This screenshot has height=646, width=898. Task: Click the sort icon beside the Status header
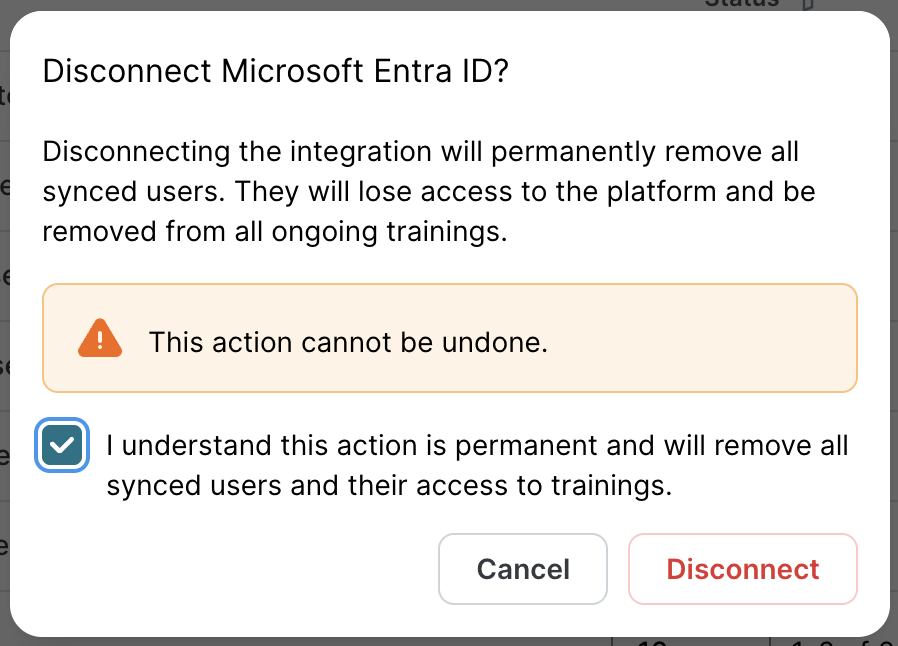(808, 4)
